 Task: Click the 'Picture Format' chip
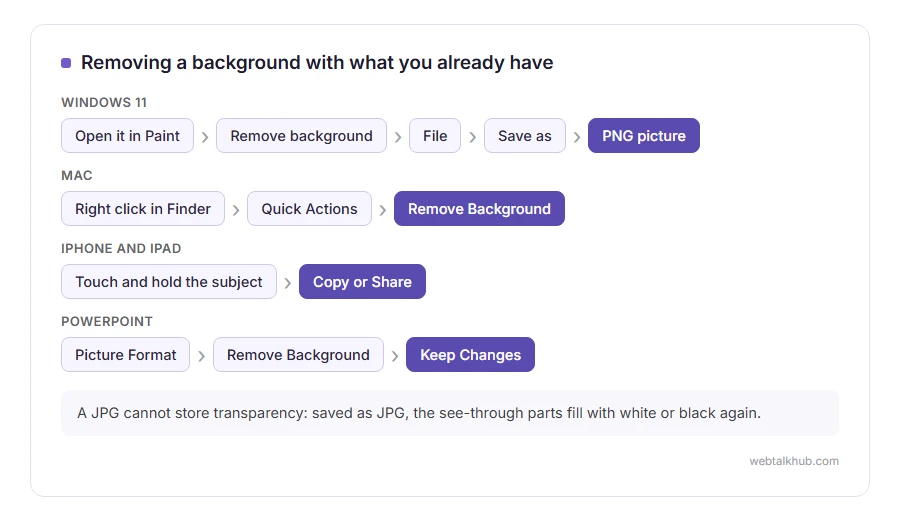tap(126, 355)
